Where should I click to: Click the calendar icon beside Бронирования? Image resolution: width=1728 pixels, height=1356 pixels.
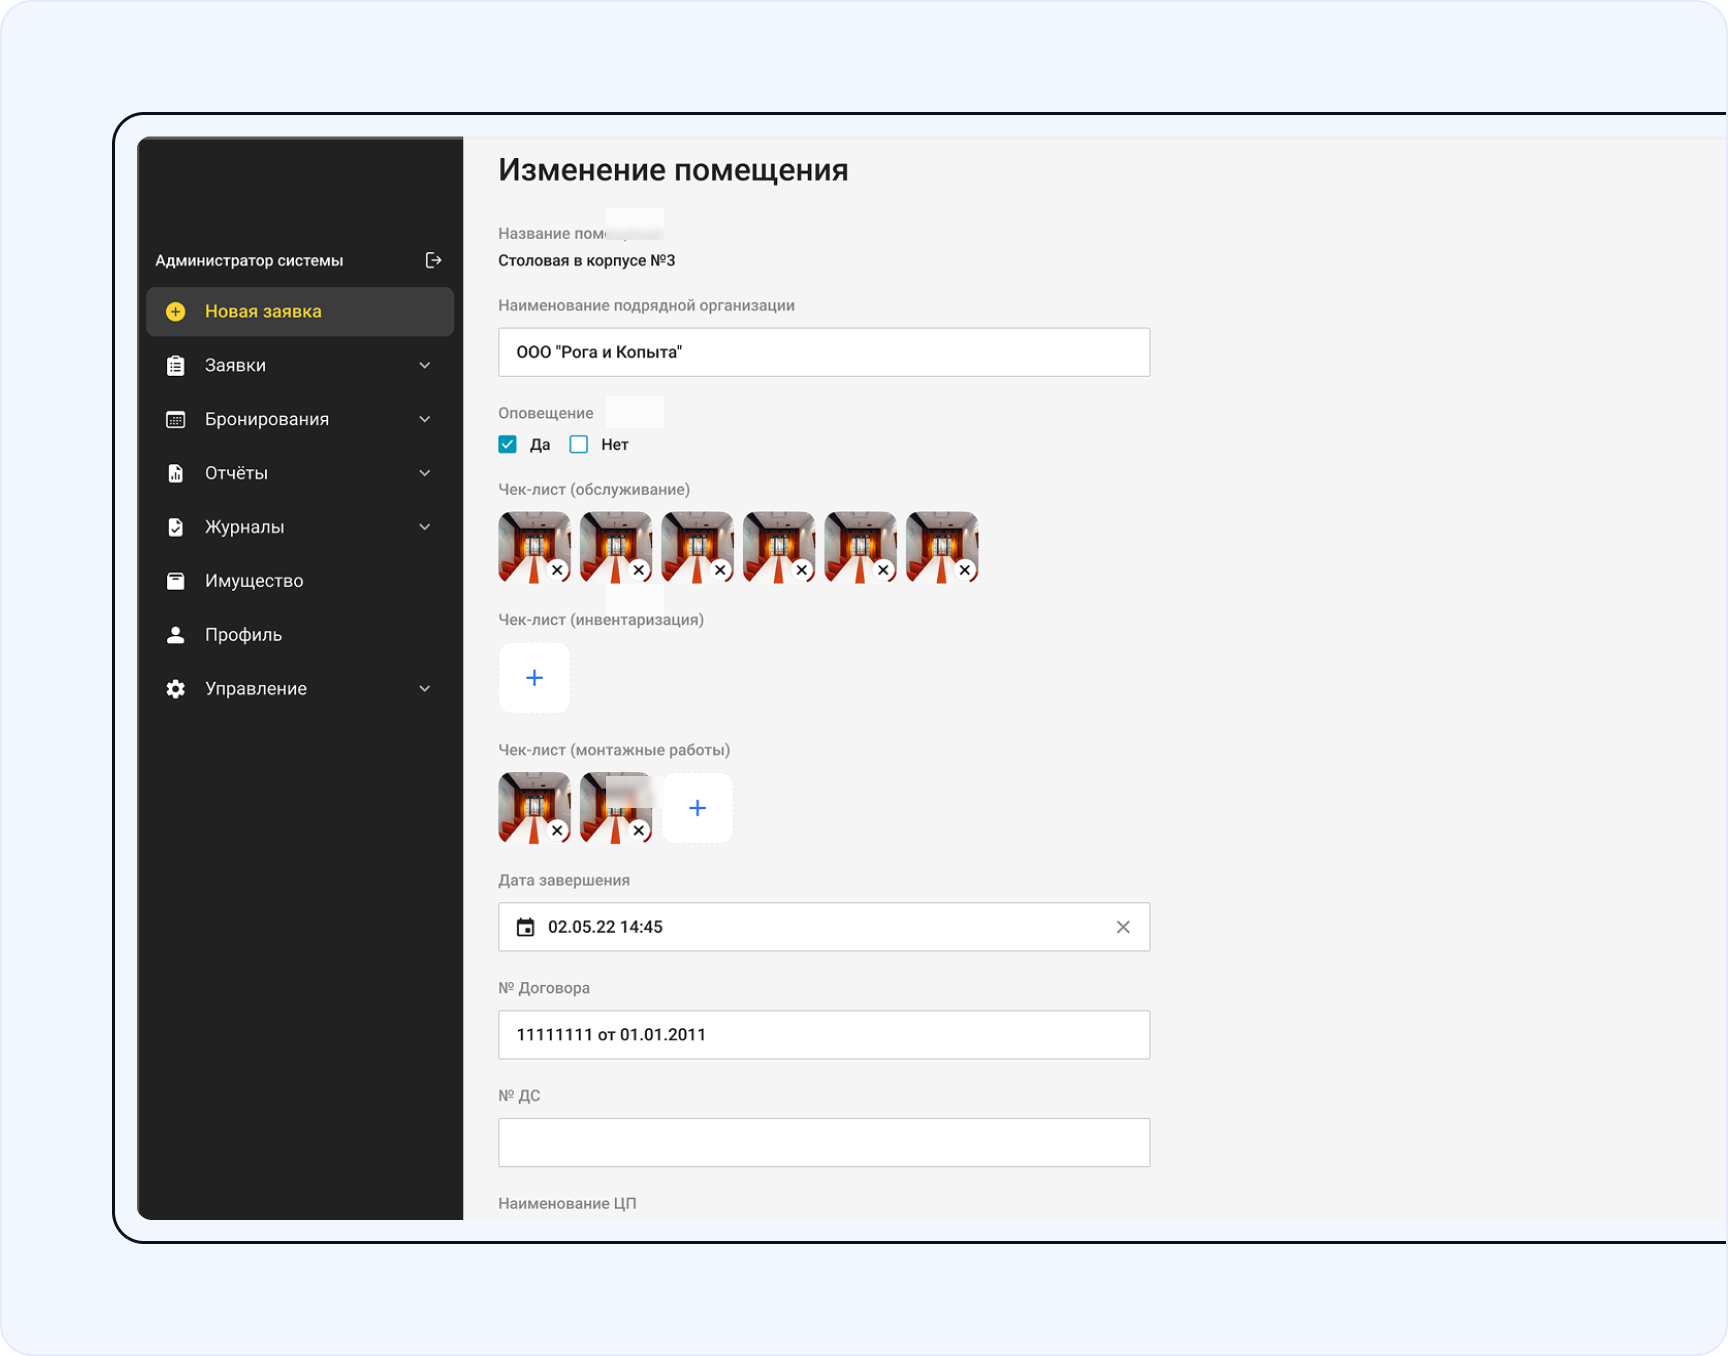click(x=176, y=420)
